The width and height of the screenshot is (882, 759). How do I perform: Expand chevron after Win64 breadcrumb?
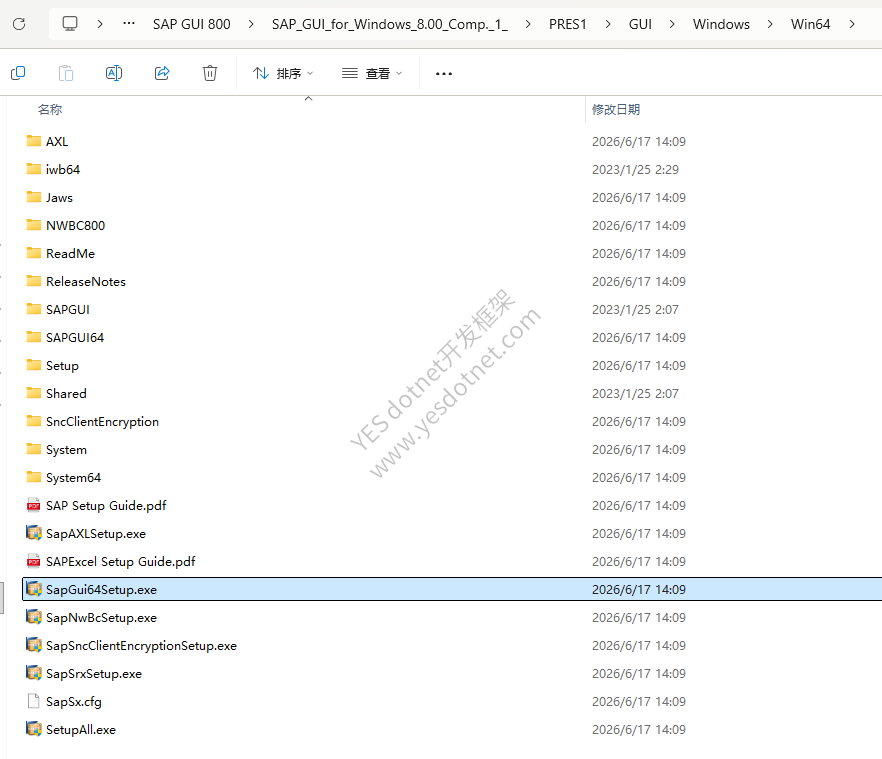click(x=852, y=24)
